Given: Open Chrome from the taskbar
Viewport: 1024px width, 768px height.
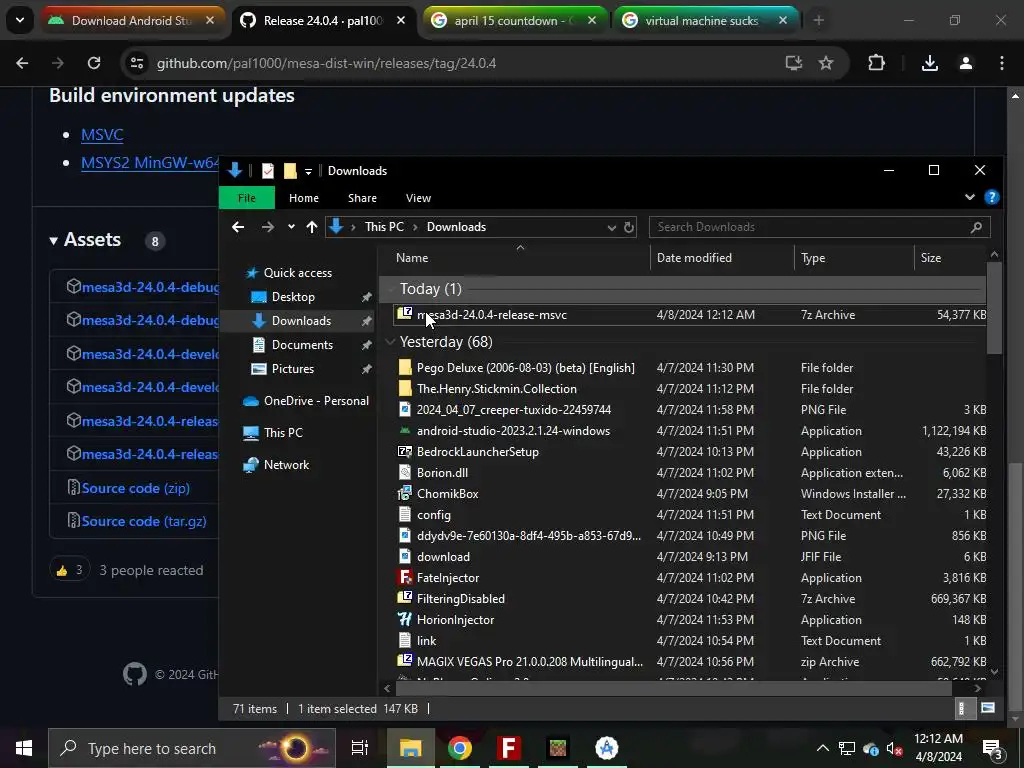Looking at the screenshot, I should (x=459, y=748).
